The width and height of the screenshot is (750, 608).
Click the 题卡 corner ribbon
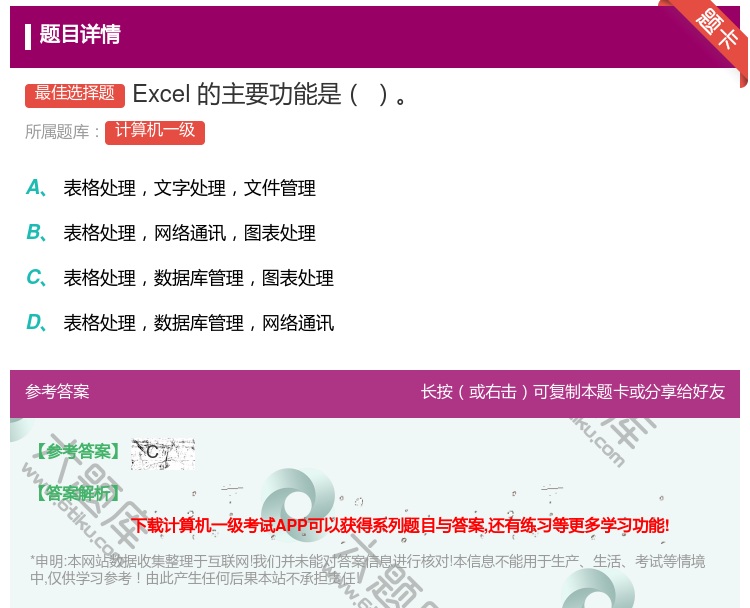click(x=715, y=33)
